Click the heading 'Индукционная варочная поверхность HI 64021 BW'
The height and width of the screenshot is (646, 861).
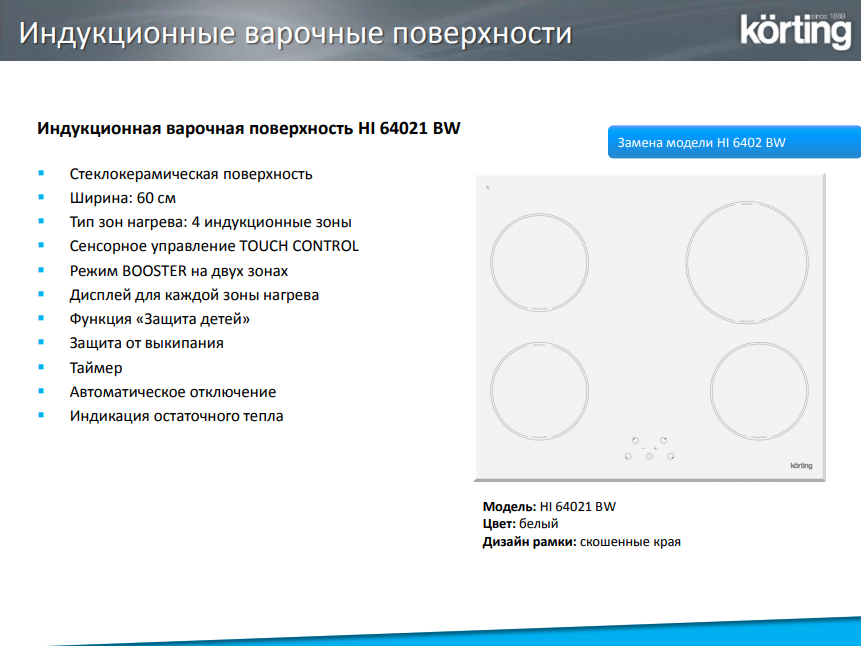pyautogui.click(x=249, y=129)
